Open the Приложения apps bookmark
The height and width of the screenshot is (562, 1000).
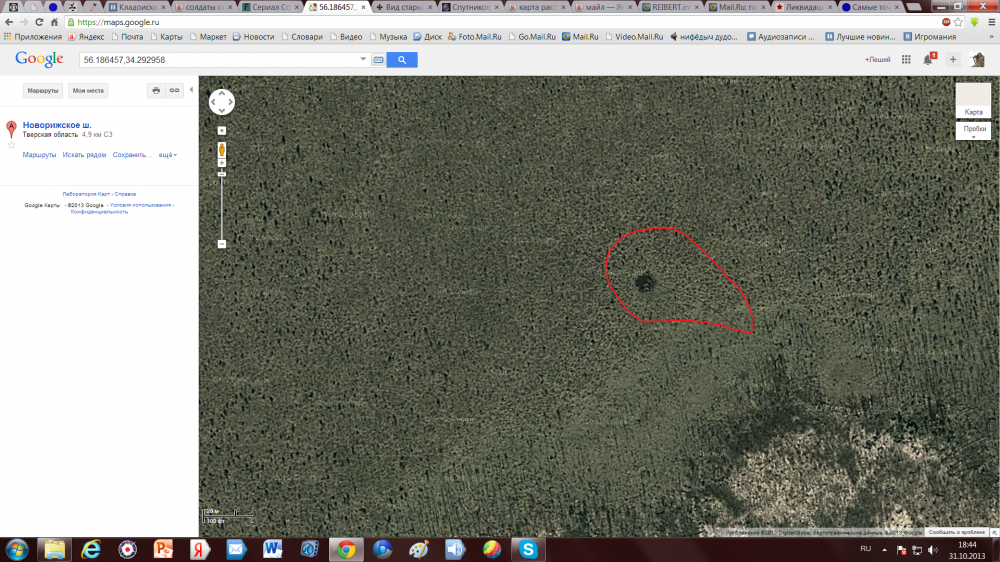click(33, 37)
